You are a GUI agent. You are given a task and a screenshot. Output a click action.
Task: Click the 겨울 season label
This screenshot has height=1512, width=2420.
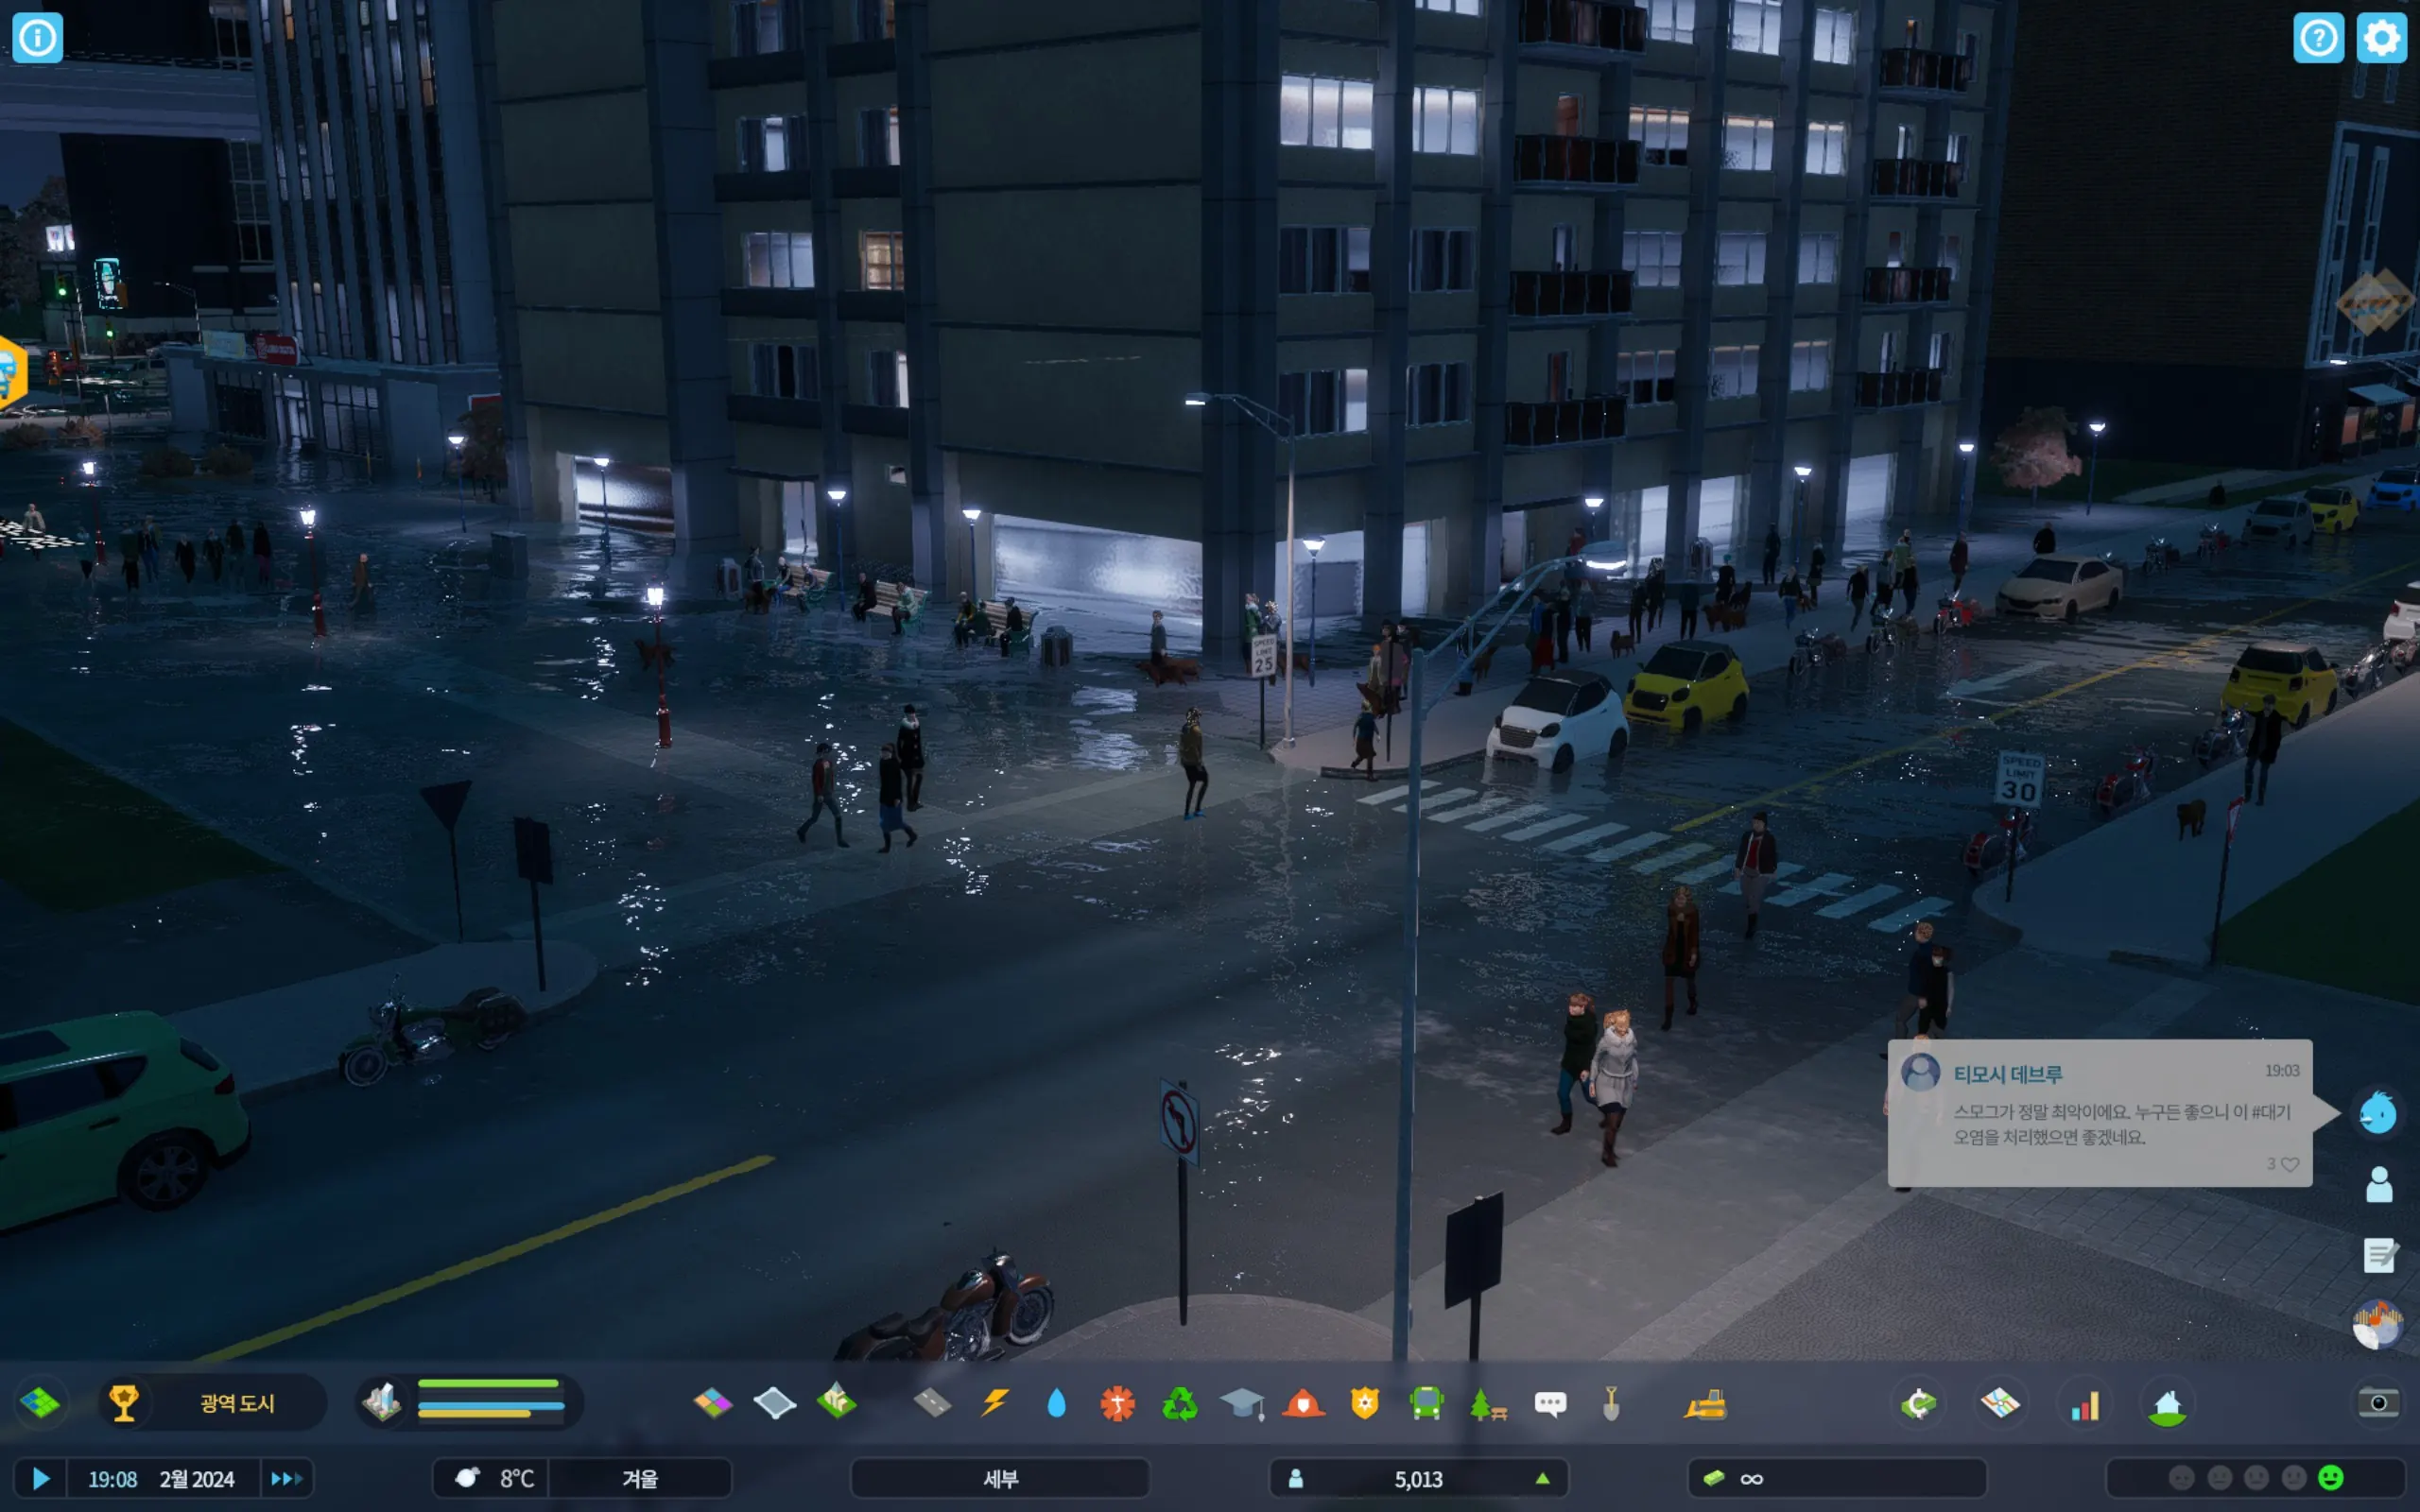640,1479
